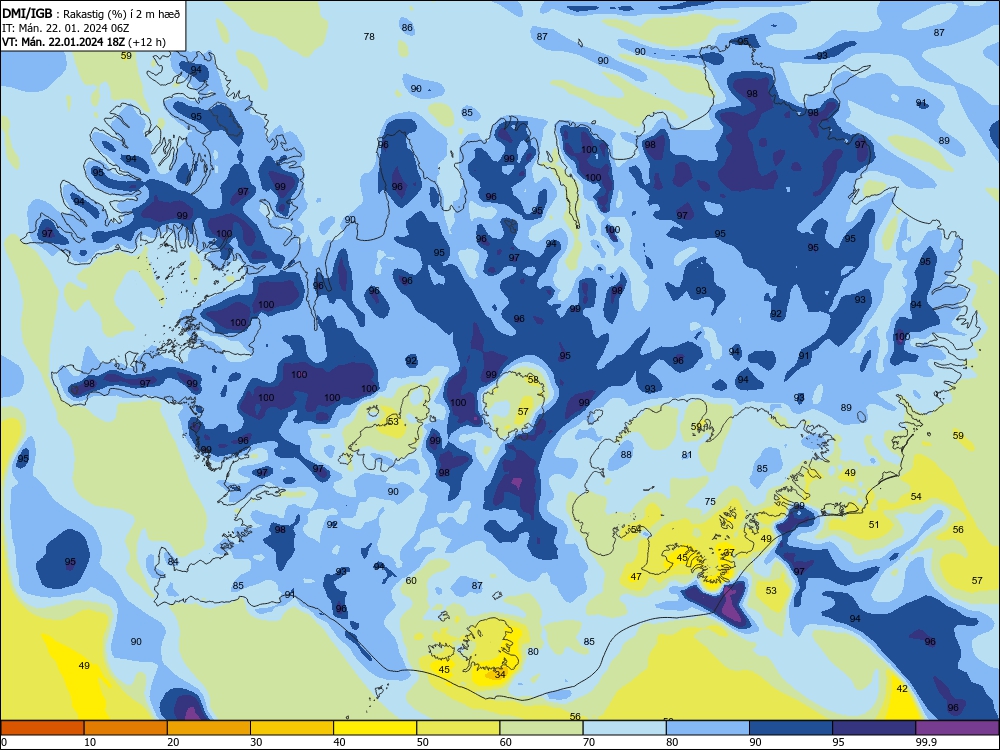Click the map value '81' on the map
This screenshot has height=750, width=1000.
click(687, 455)
